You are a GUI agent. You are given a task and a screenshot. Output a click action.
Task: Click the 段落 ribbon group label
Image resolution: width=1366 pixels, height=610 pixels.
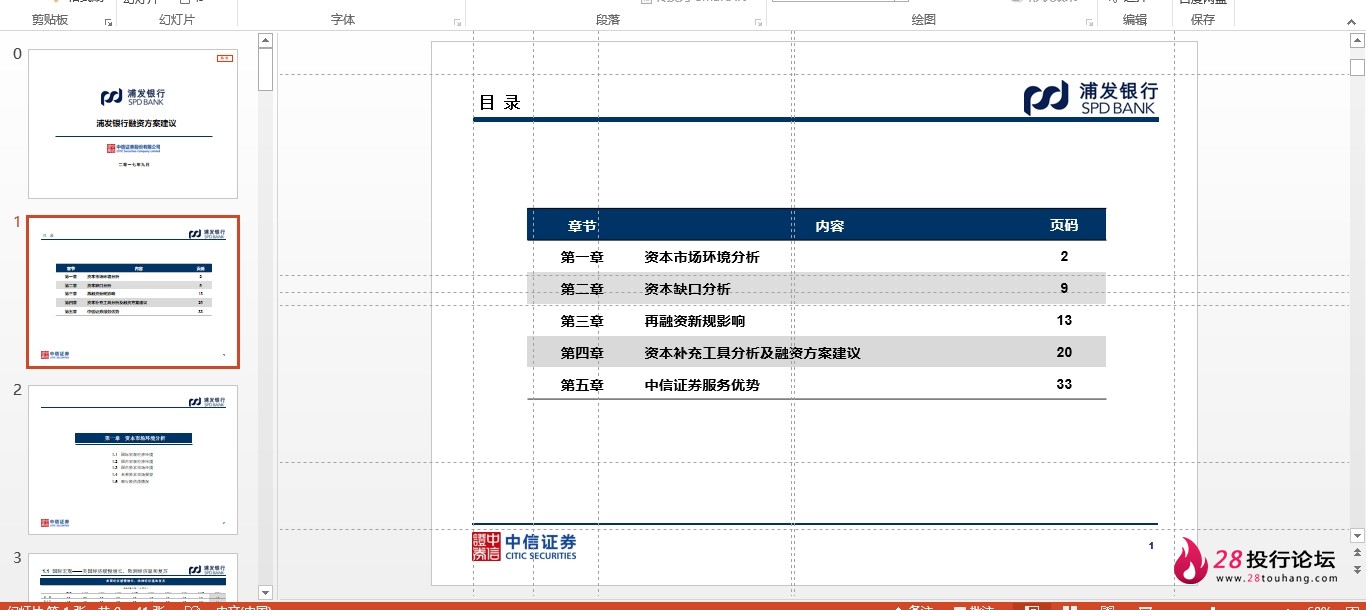(608, 19)
